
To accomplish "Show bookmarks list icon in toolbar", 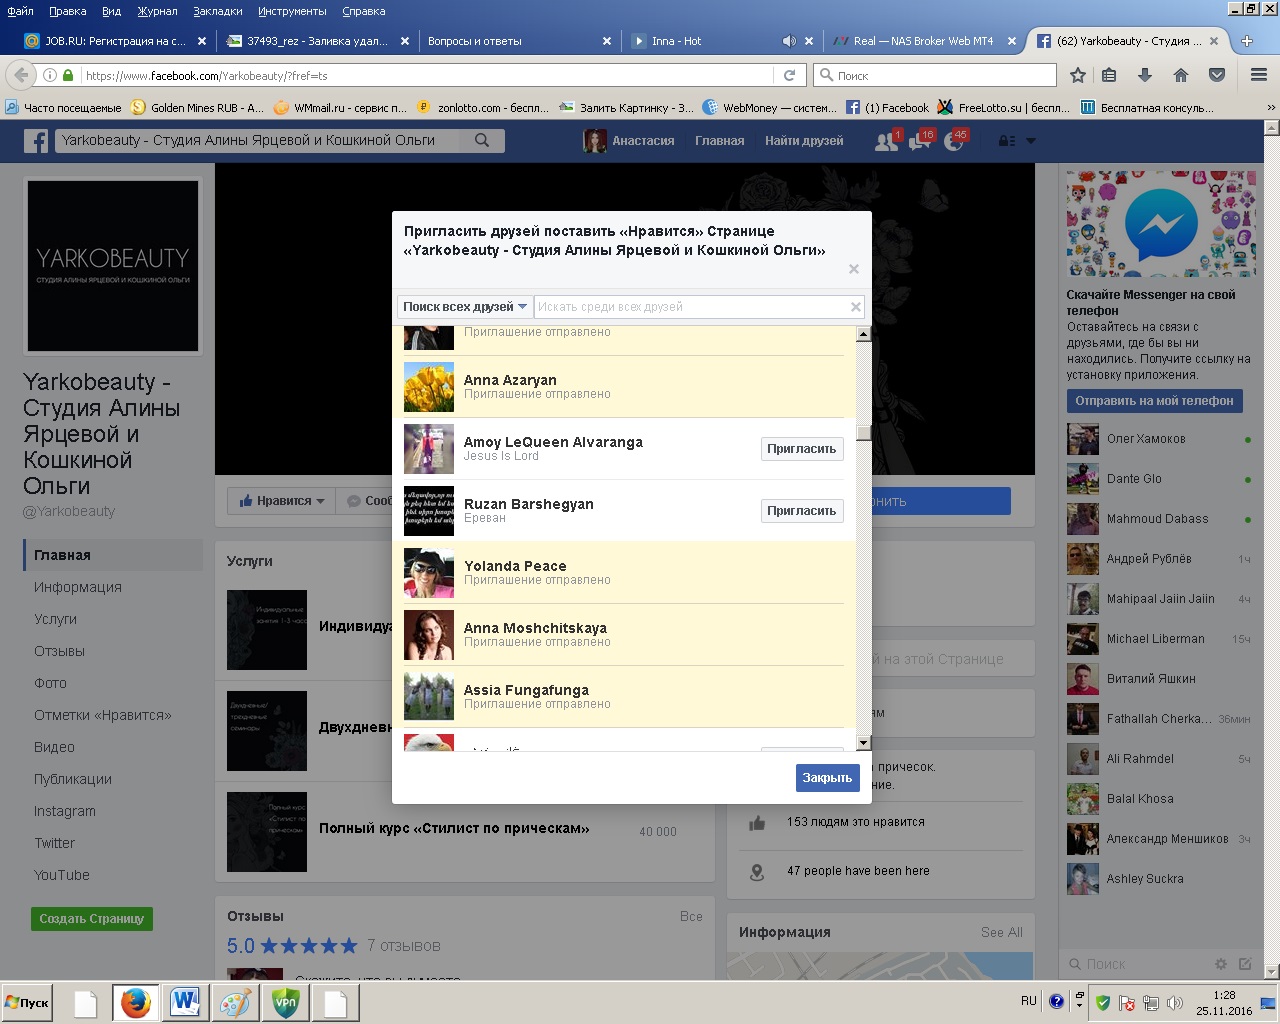I will 1109,75.
